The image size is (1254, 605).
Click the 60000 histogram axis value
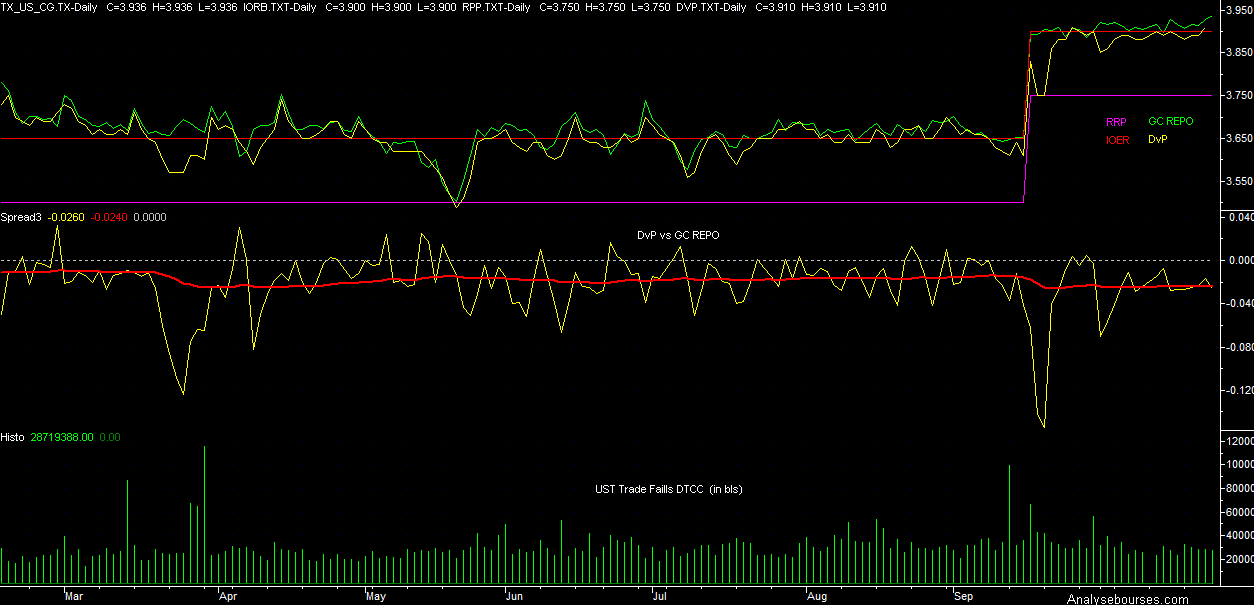pyautogui.click(x=1239, y=511)
